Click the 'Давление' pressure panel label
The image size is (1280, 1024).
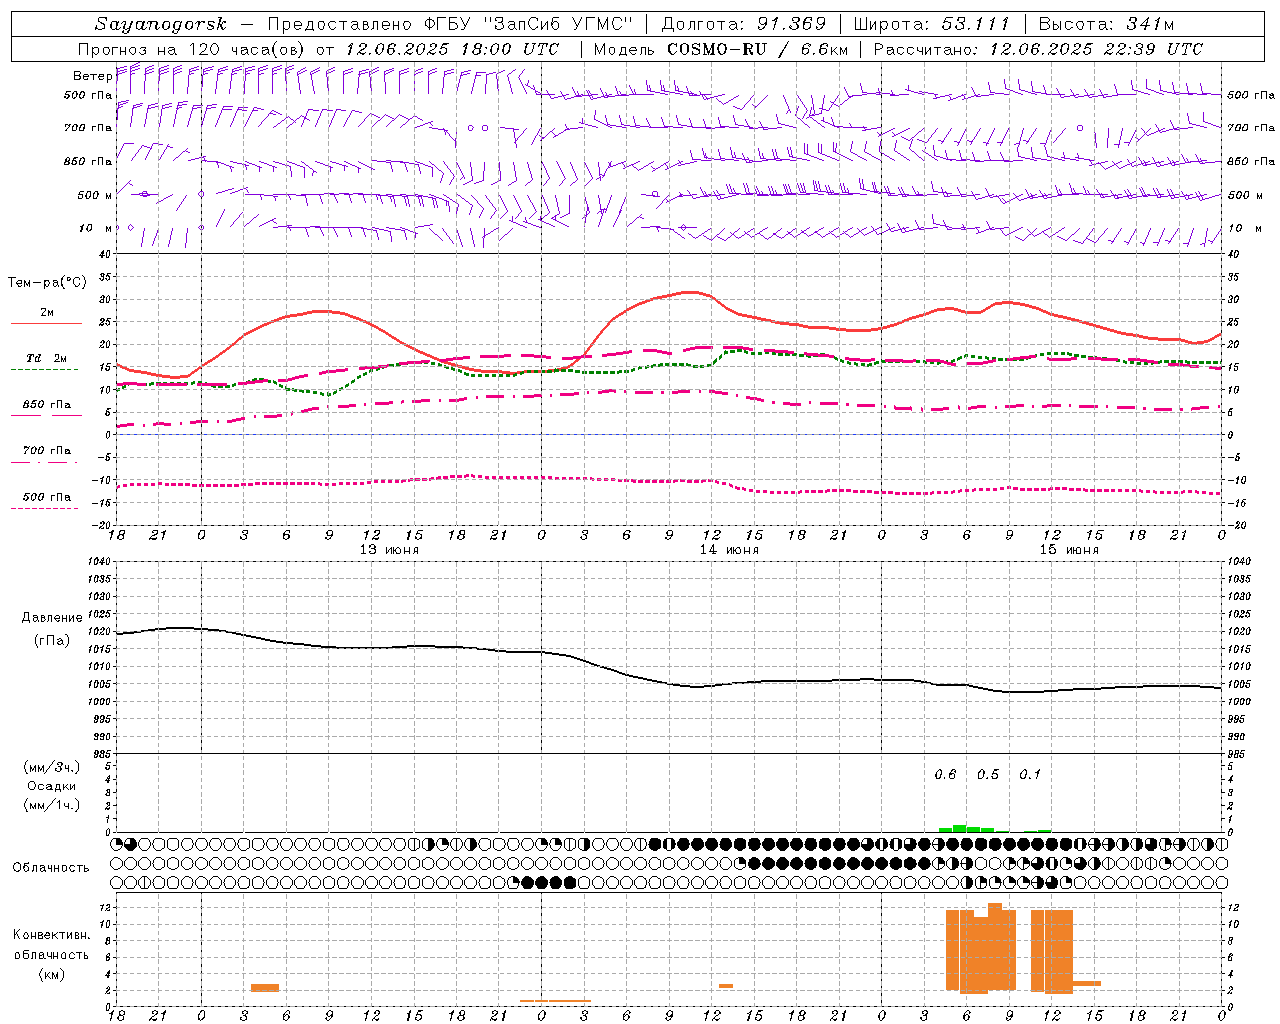pyautogui.click(x=52, y=618)
